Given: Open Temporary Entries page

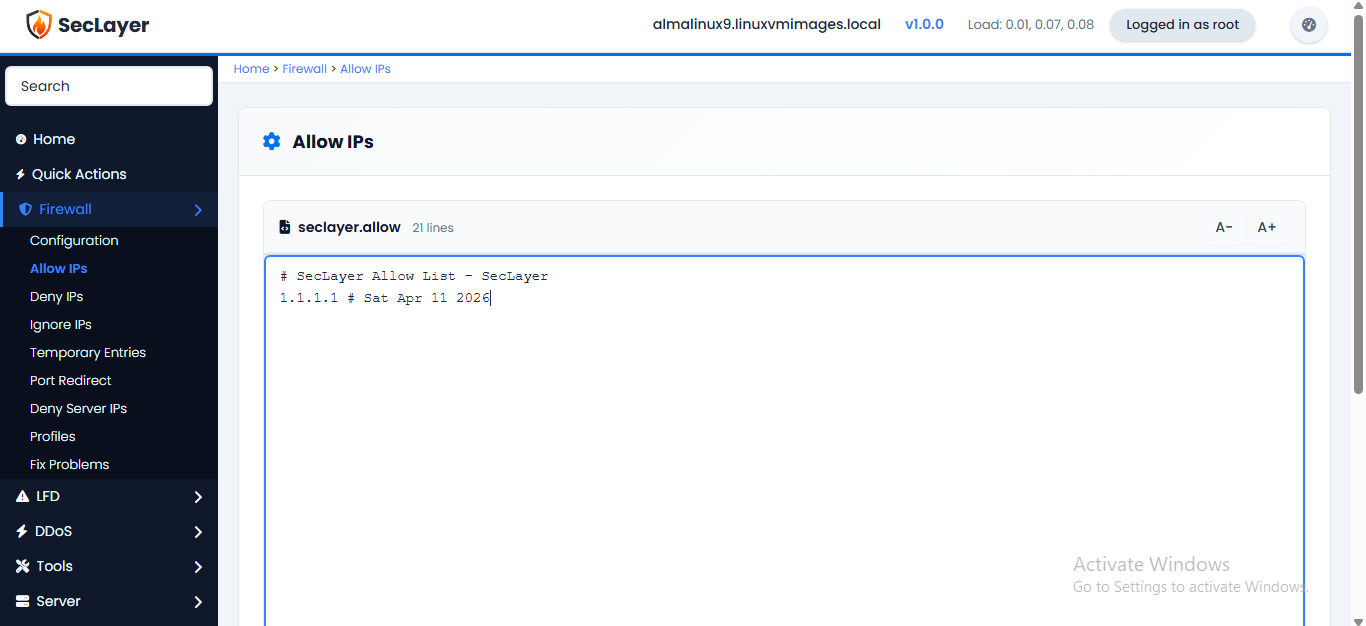Looking at the screenshot, I should (88, 352).
